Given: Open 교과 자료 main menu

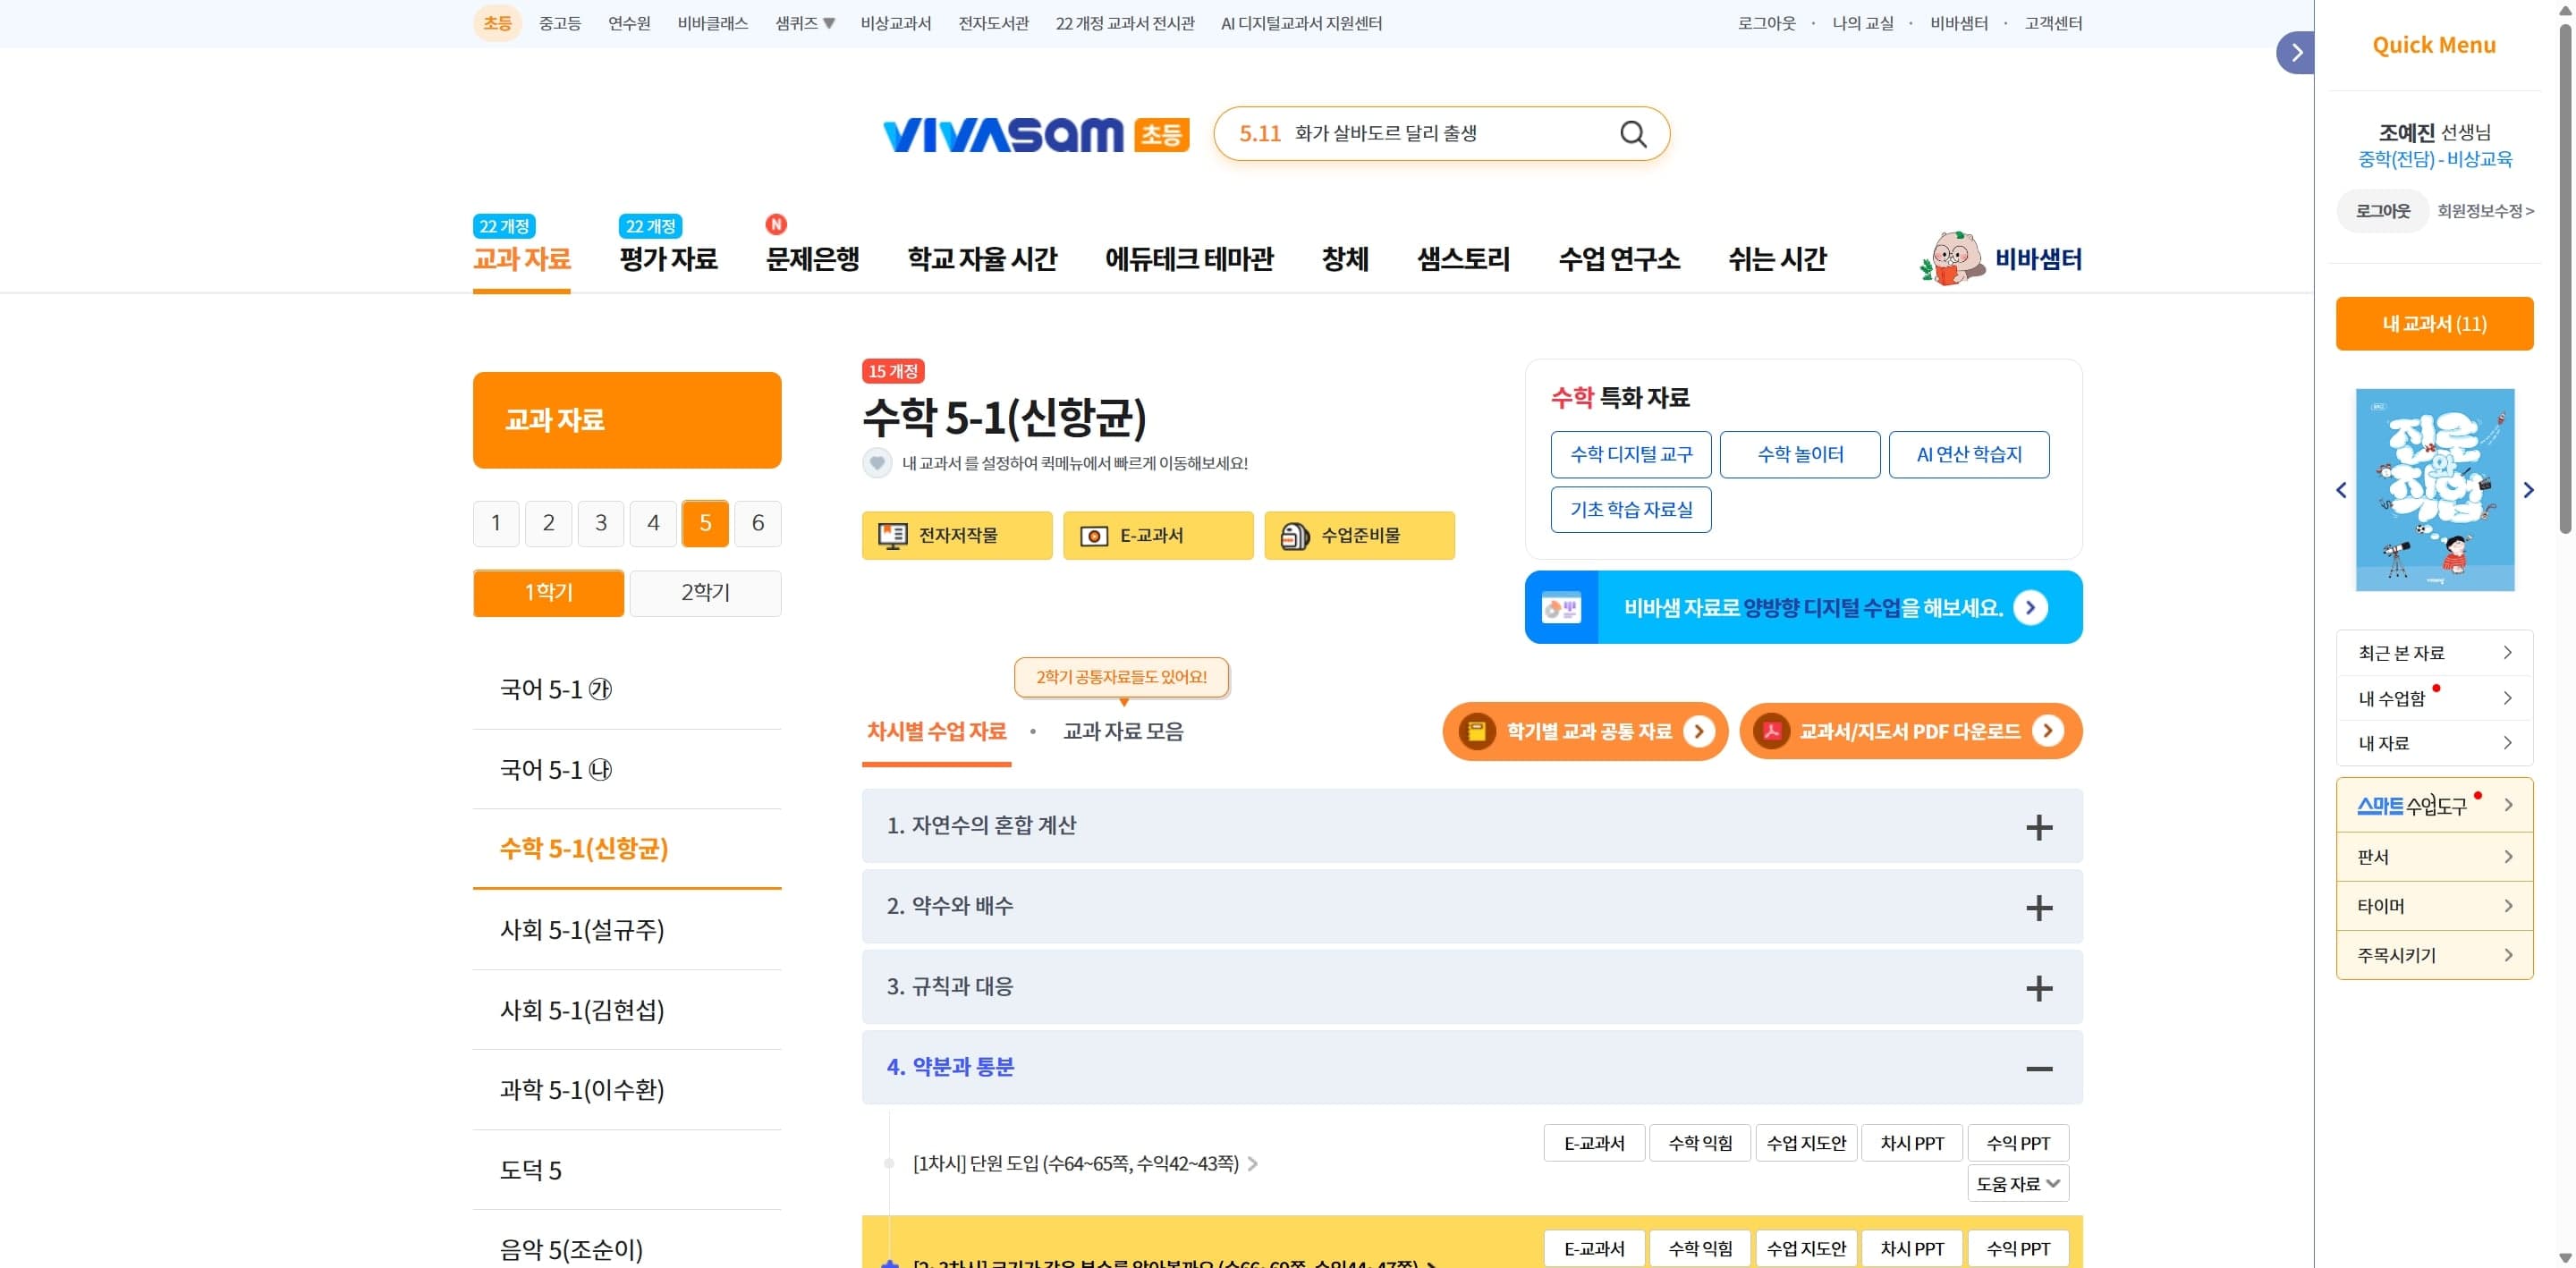Looking at the screenshot, I should 522,259.
